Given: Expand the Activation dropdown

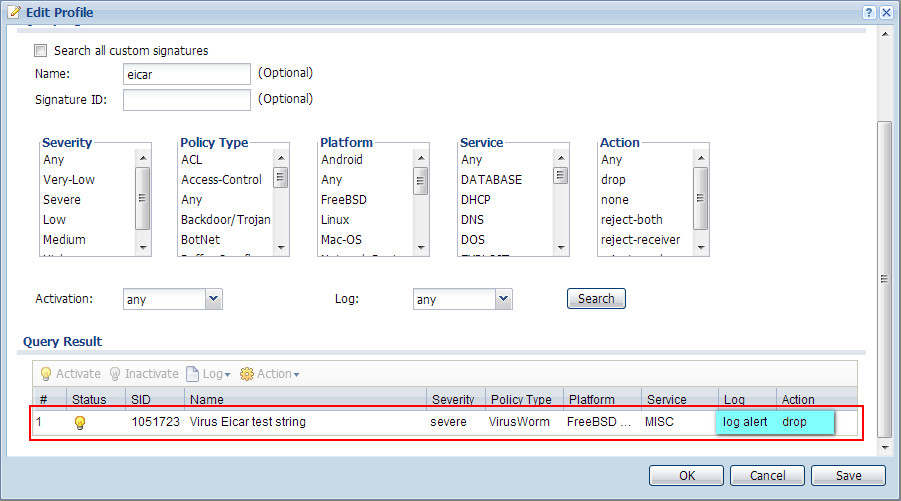Looking at the screenshot, I should (213, 299).
